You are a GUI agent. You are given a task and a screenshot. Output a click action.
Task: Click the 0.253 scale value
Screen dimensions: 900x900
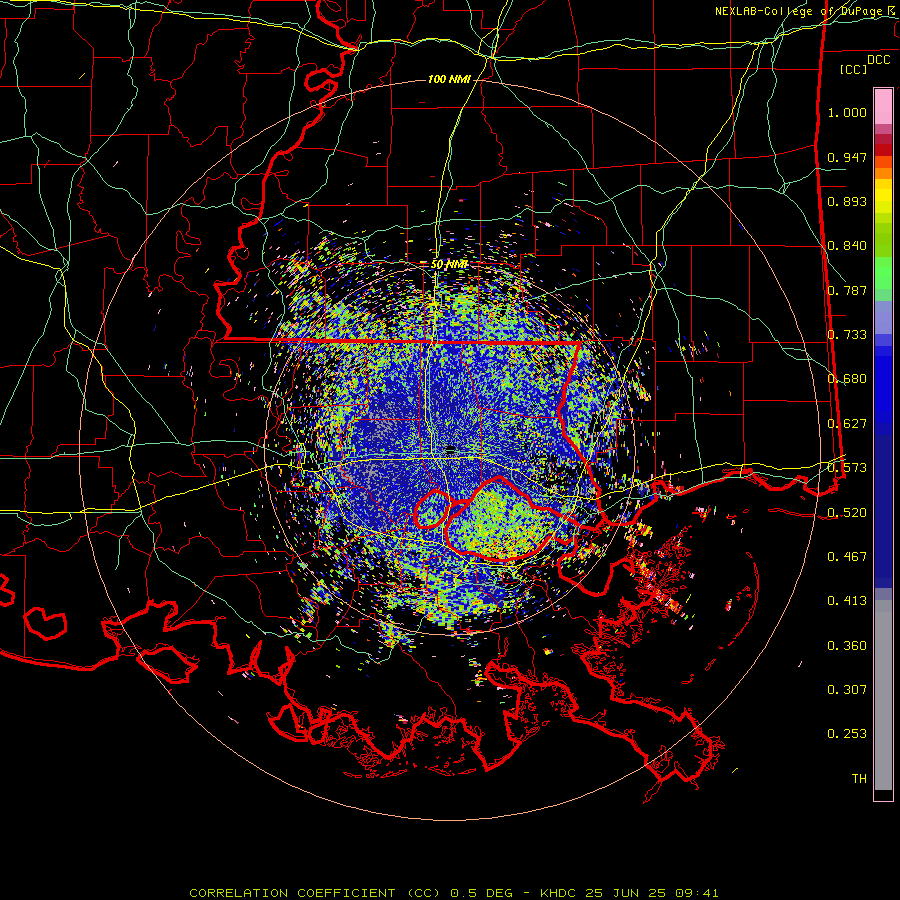(847, 734)
